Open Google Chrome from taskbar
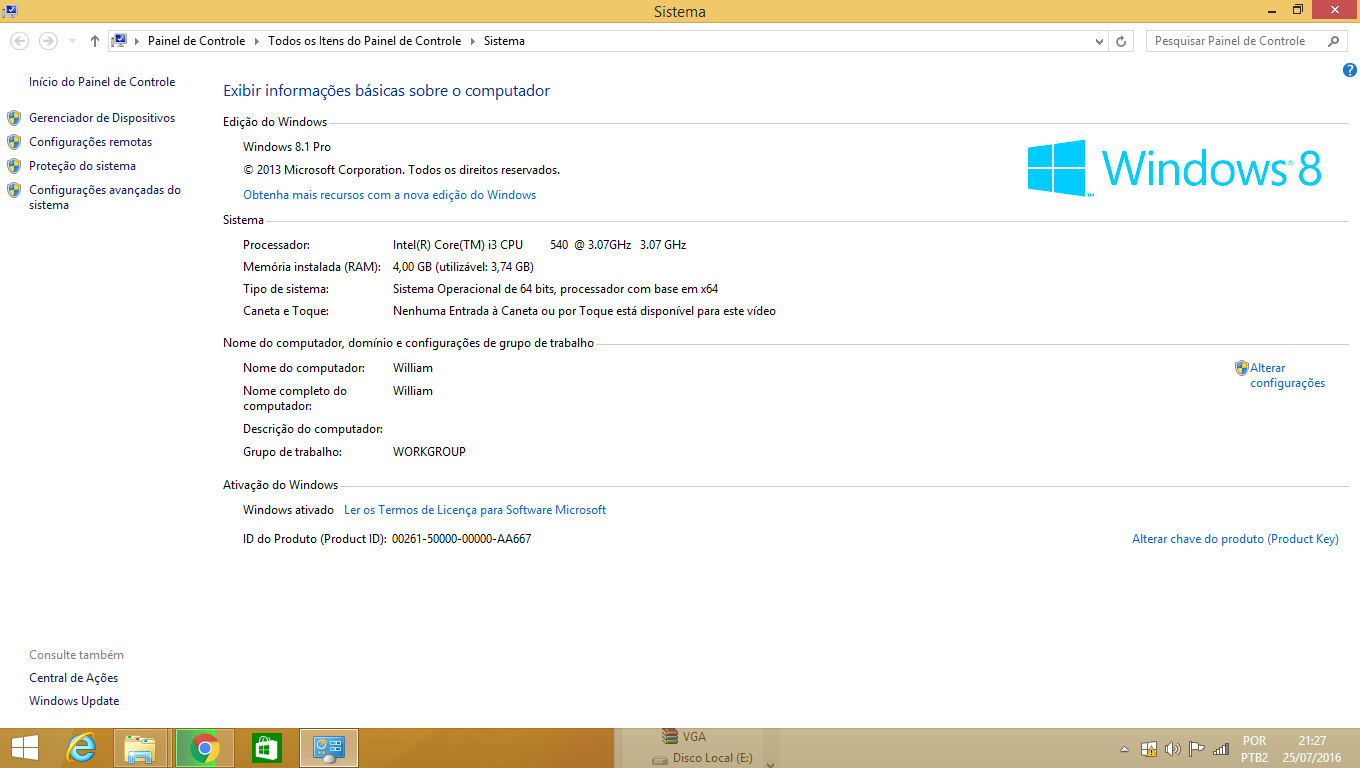This screenshot has height=768, width=1360. (x=205, y=748)
